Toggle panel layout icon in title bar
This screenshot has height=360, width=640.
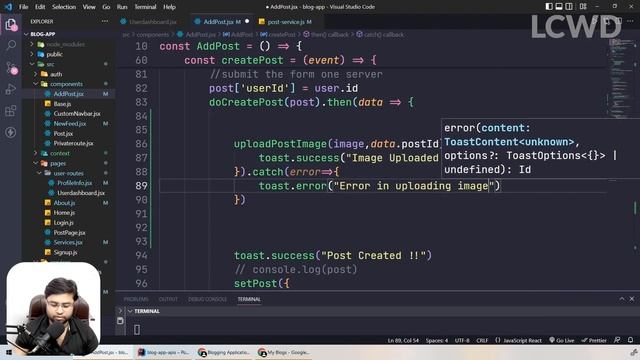[559, 7]
